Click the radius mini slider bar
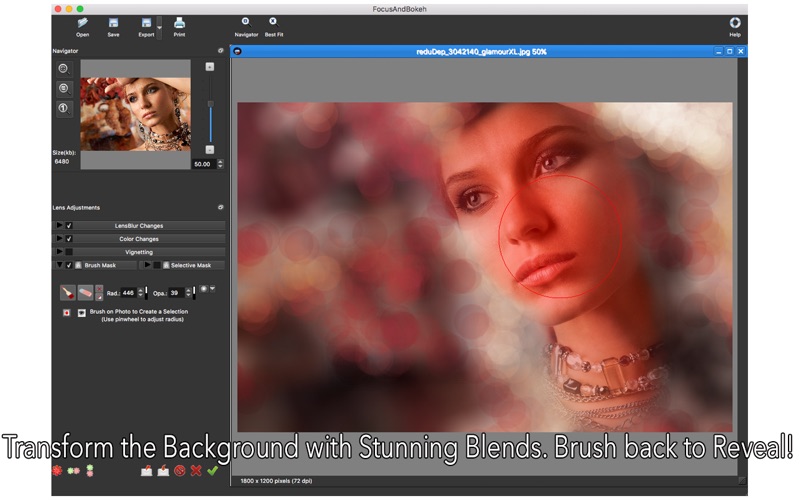This screenshot has height=500, width=800. point(146,292)
